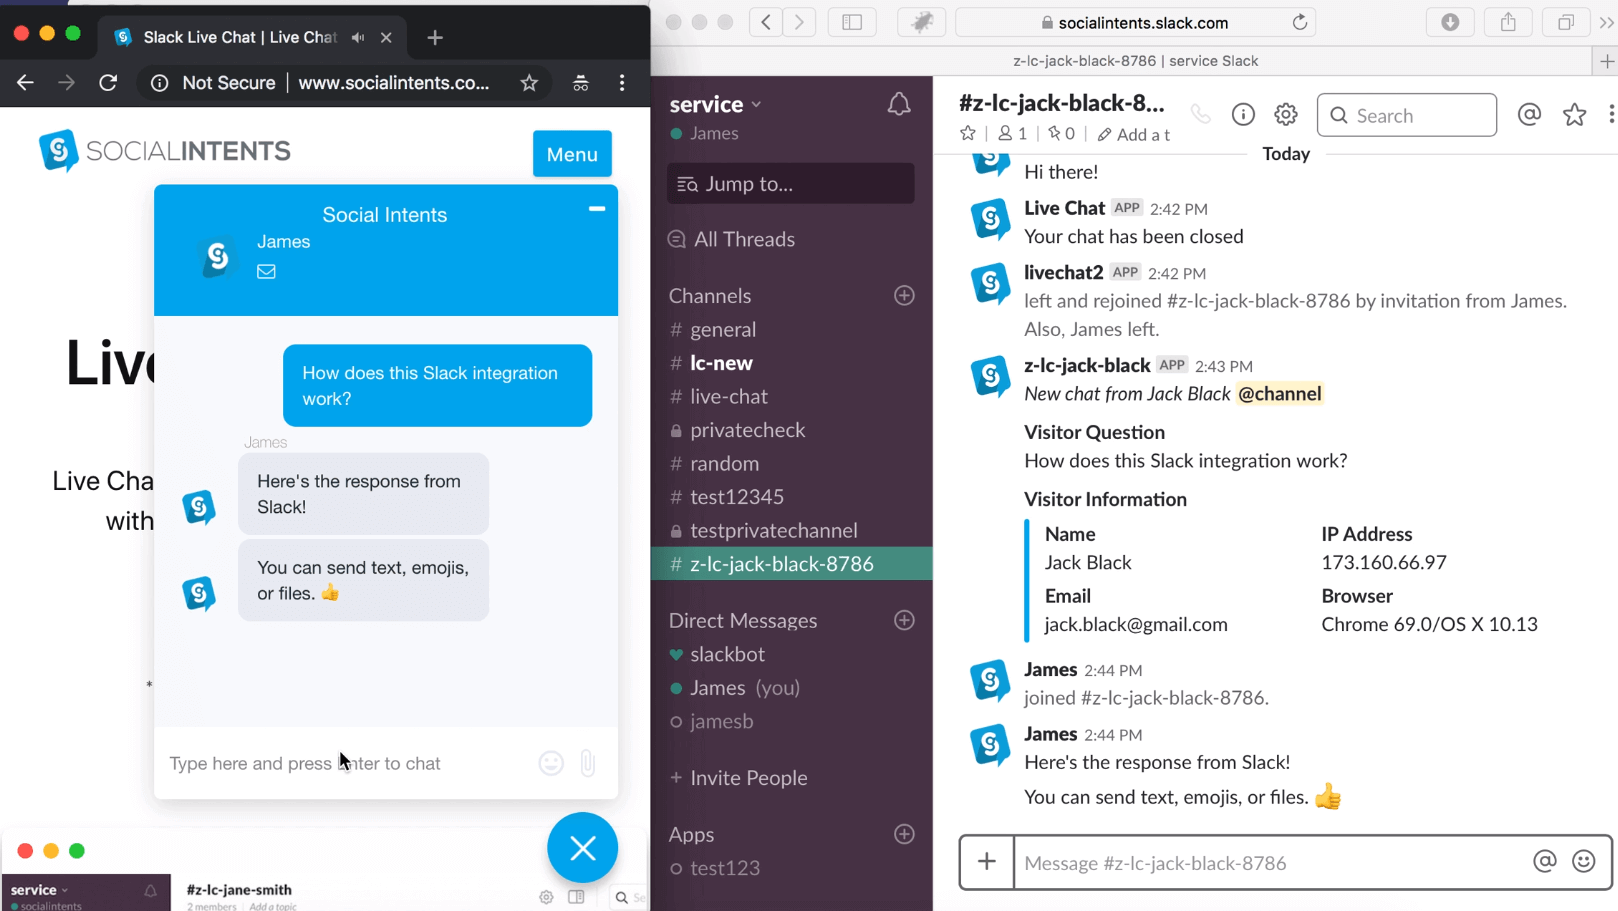
Task: Expand Safari toolbar overflow chevrons
Action: click(x=1607, y=22)
